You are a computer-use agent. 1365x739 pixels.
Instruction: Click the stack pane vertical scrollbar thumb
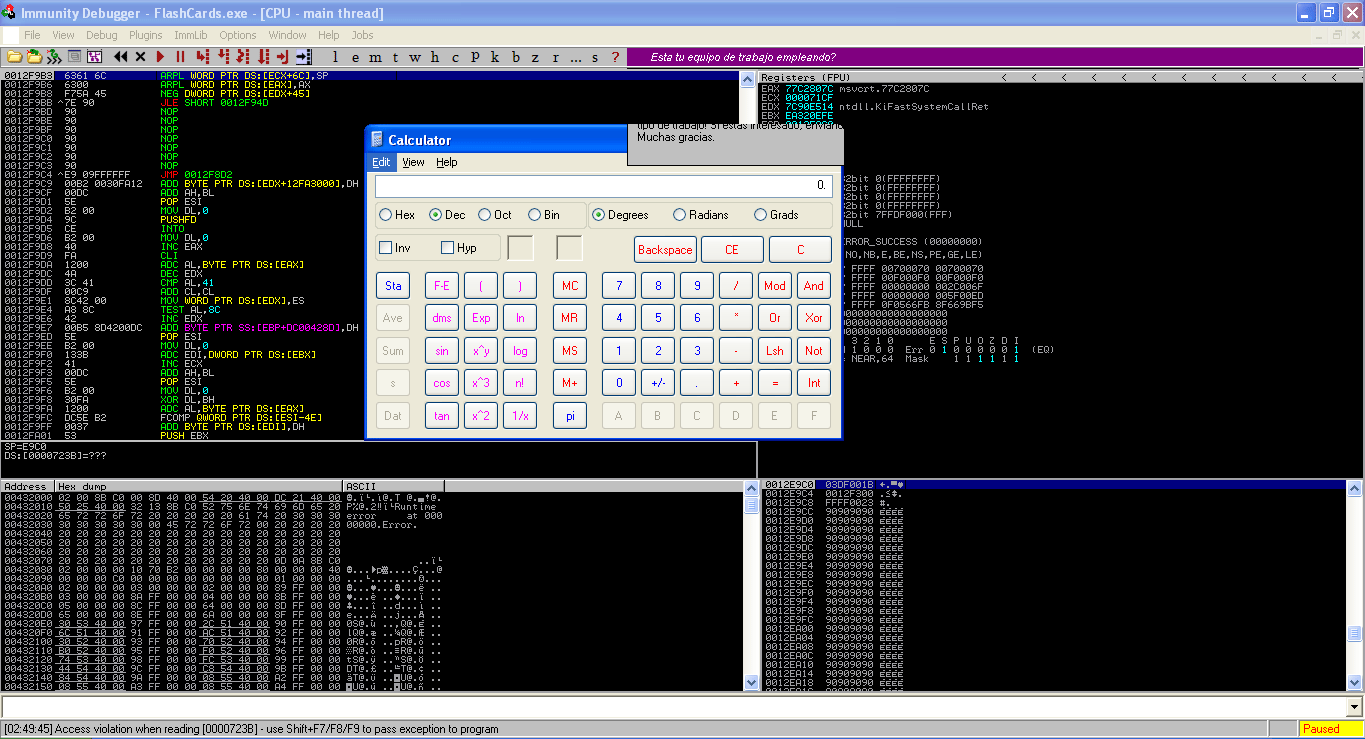pyautogui.click(x=1354, y=634)
